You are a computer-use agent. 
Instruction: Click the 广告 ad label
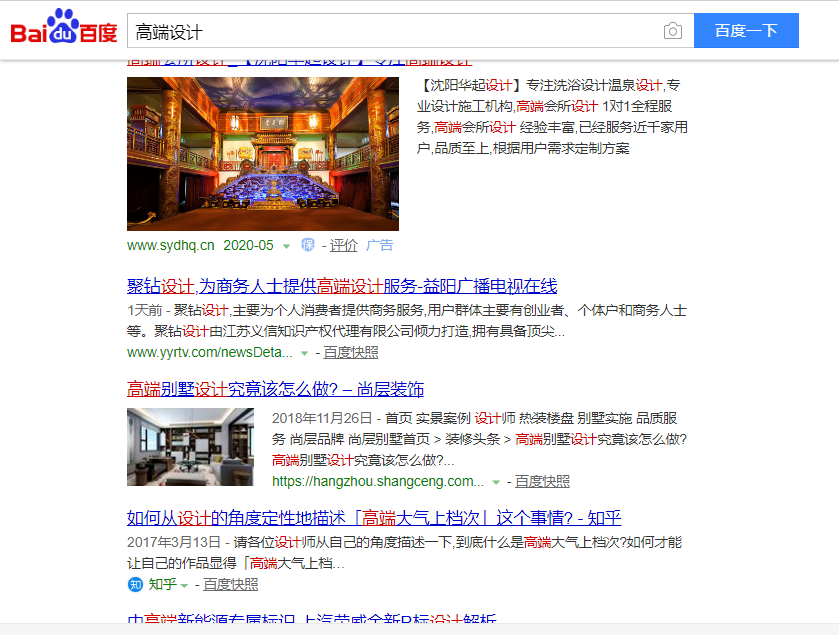pyautogui.click(x=379, y=246)
